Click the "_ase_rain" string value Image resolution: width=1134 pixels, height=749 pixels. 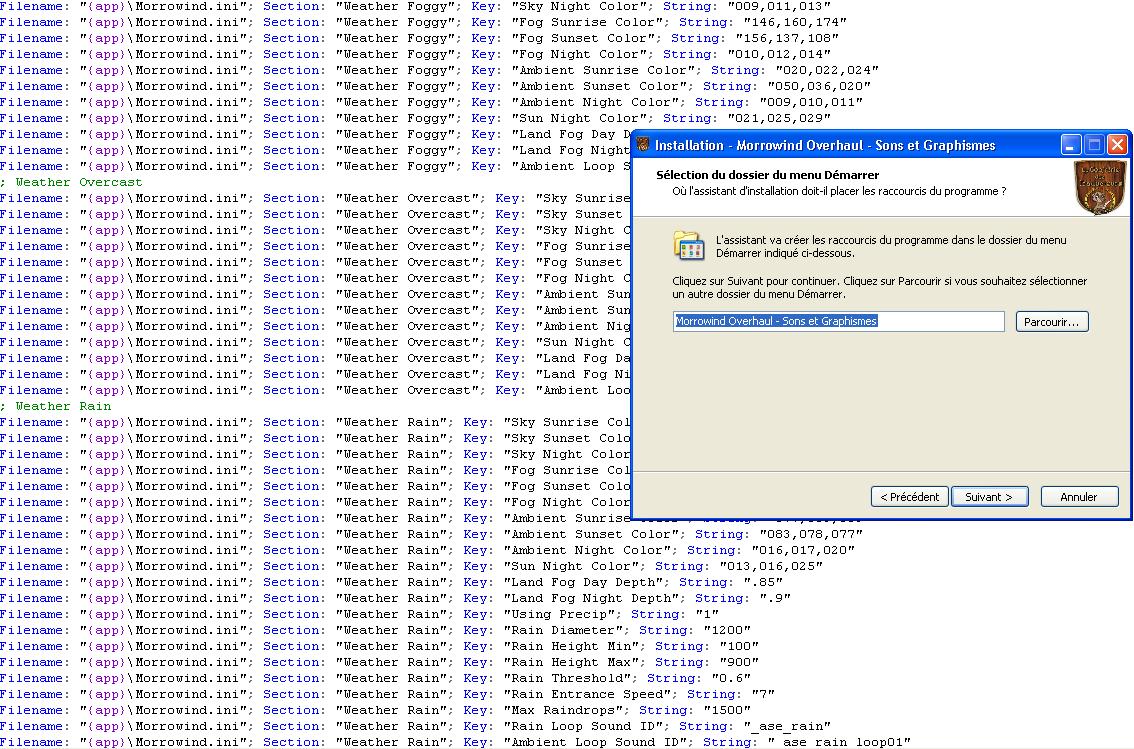tap(787, 725)
